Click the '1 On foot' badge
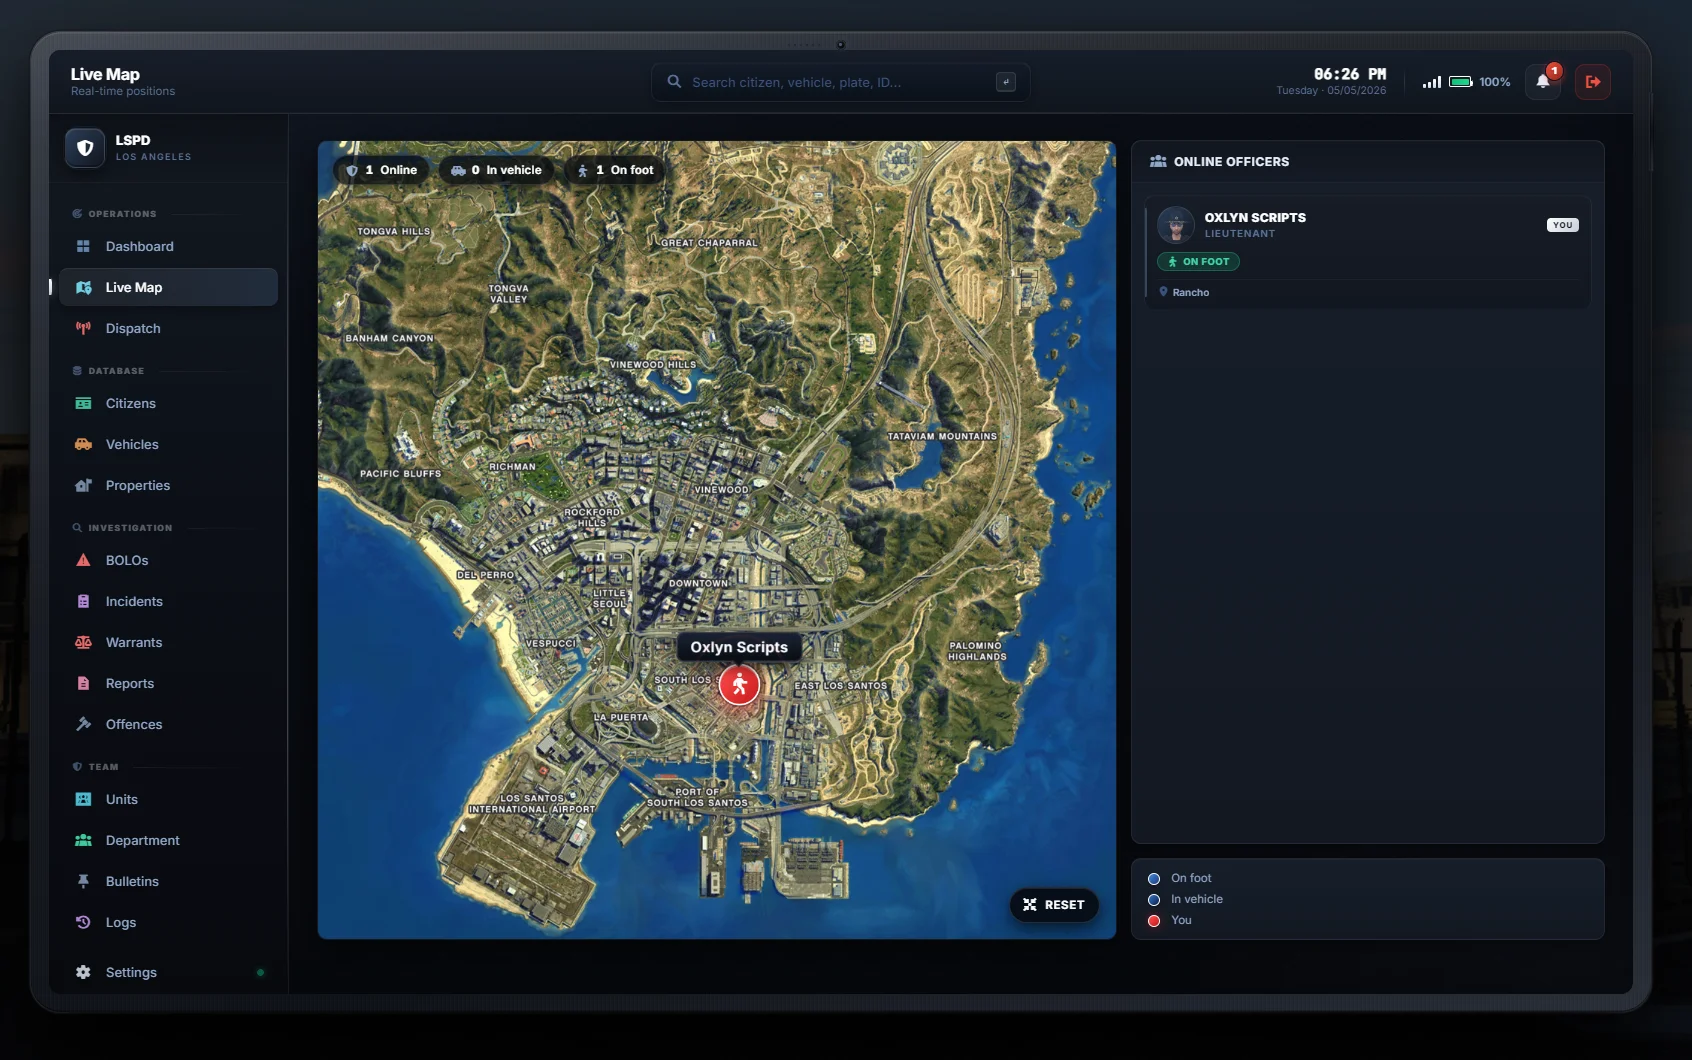 pyautogui.click(x=615, y=170)
